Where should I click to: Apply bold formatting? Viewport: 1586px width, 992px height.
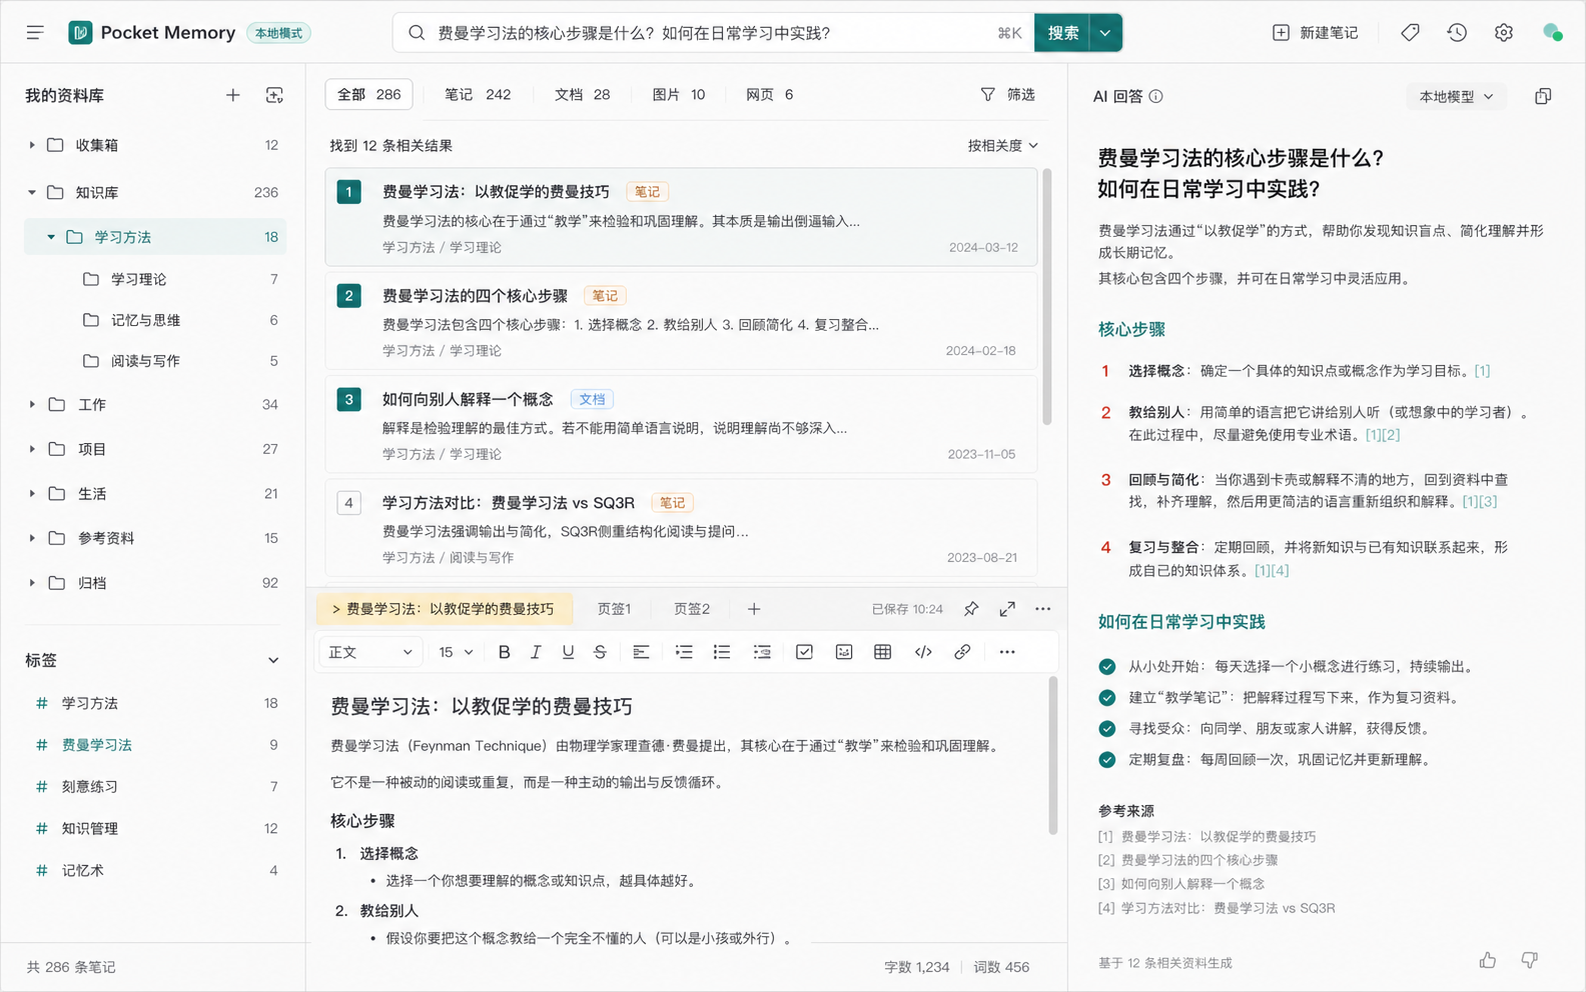(504, 652)
